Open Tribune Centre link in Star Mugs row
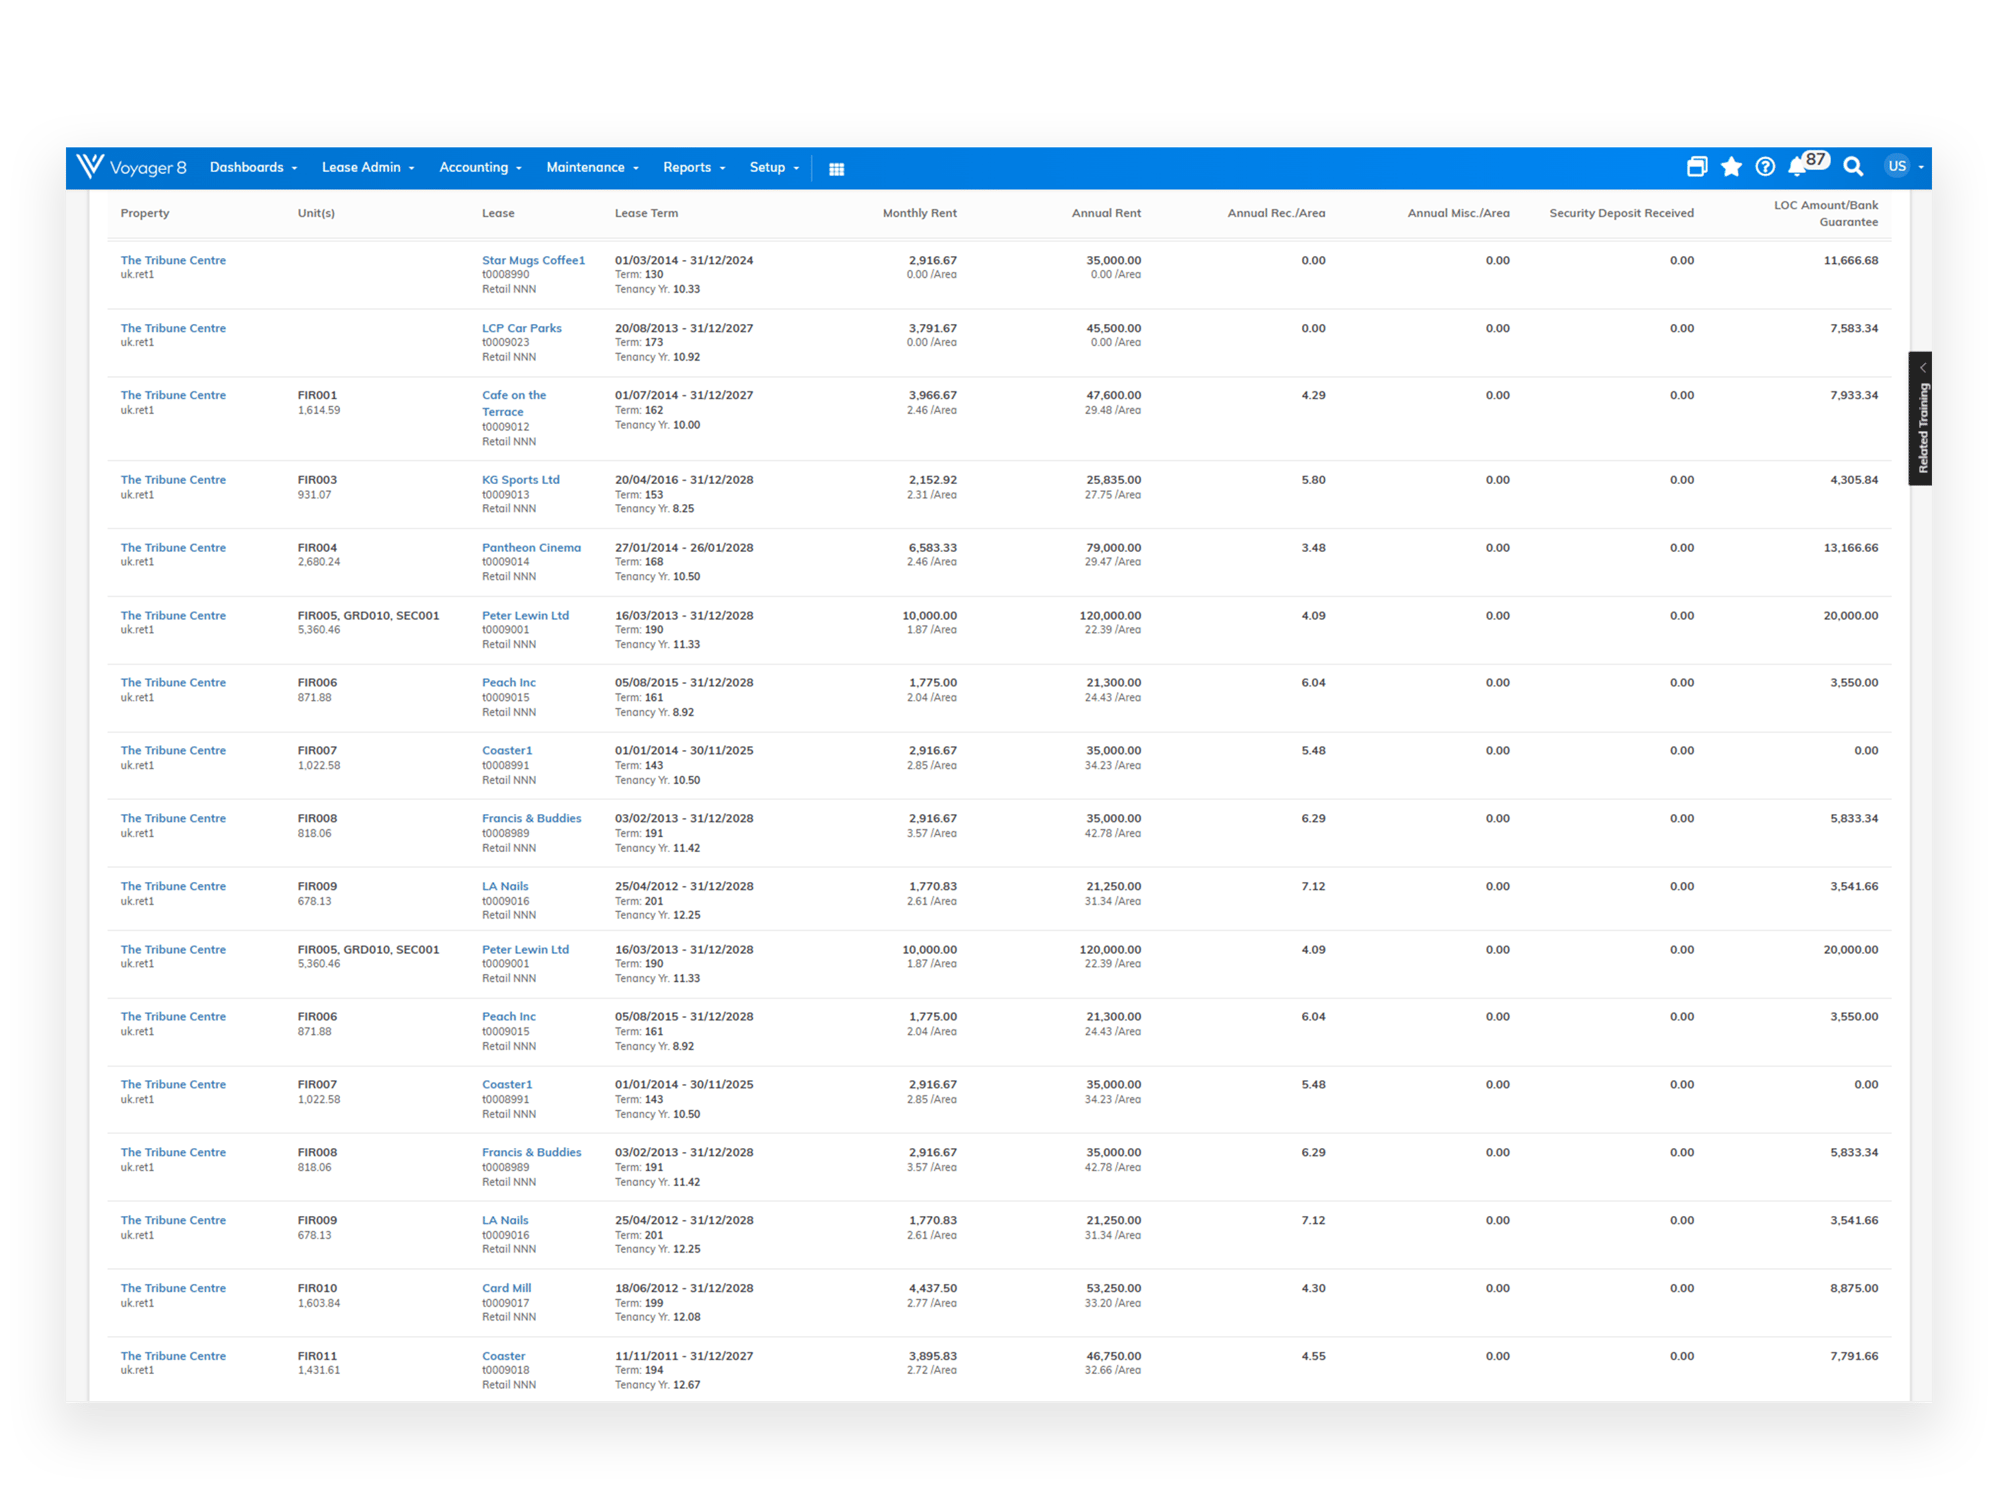Screen dimensions: 2000x1500 pos(173,260)
